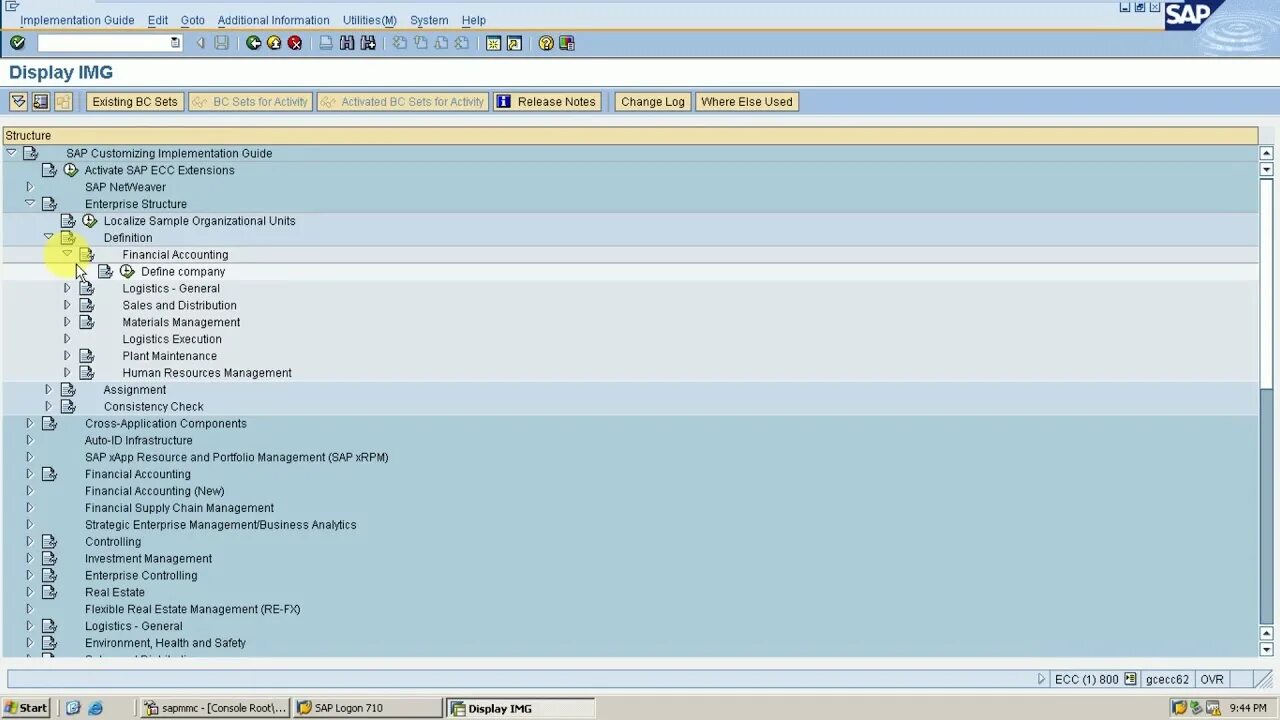Click execute icon for Localize Sample Organizational Units
Viewport: 1280px width, 720px height.
point(90,221)
